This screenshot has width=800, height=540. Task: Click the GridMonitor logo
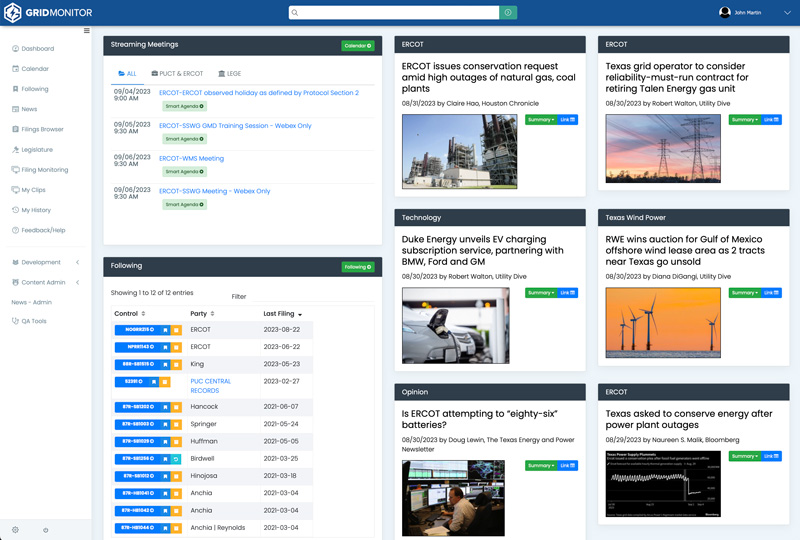[x=48, y=12]
